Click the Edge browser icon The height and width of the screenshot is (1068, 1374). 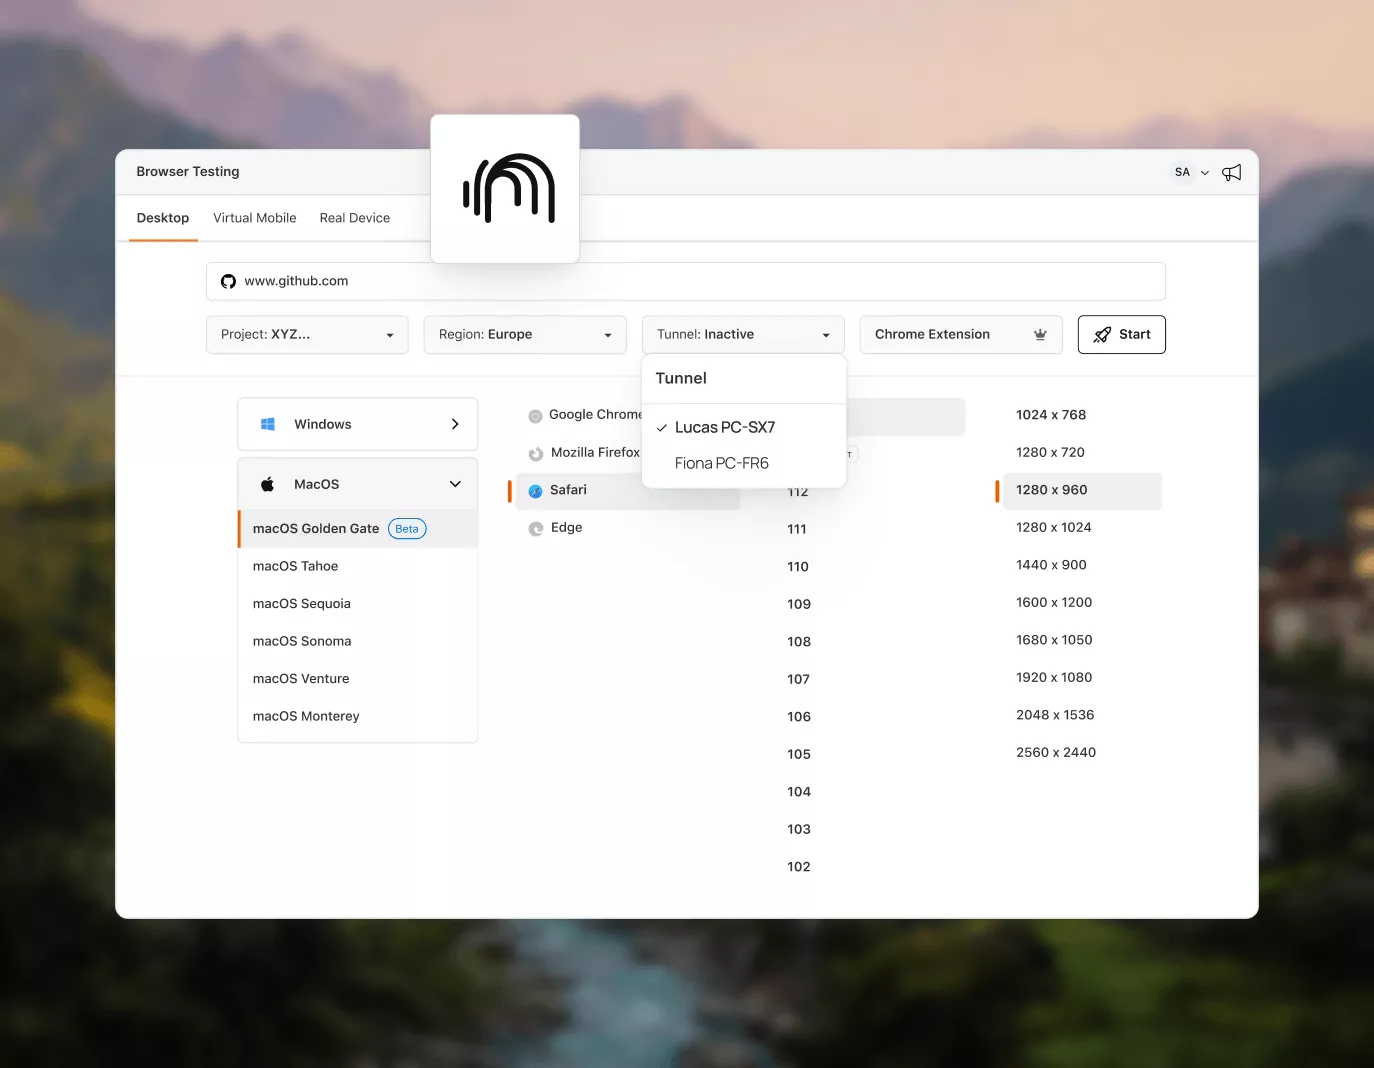(535, 529)
